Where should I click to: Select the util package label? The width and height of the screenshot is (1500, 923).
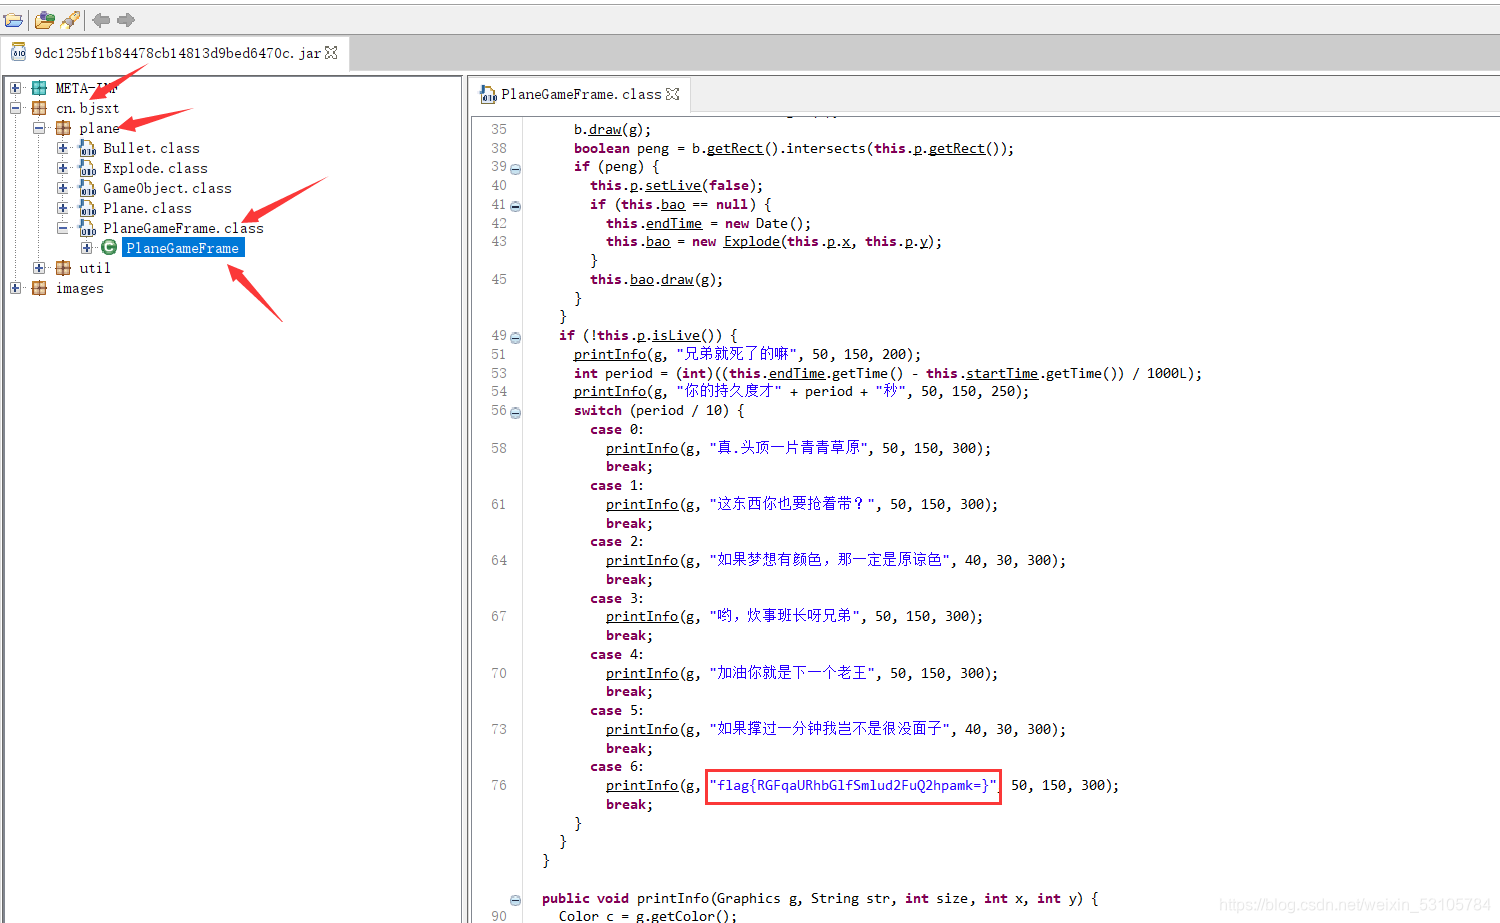click(95, 268)
